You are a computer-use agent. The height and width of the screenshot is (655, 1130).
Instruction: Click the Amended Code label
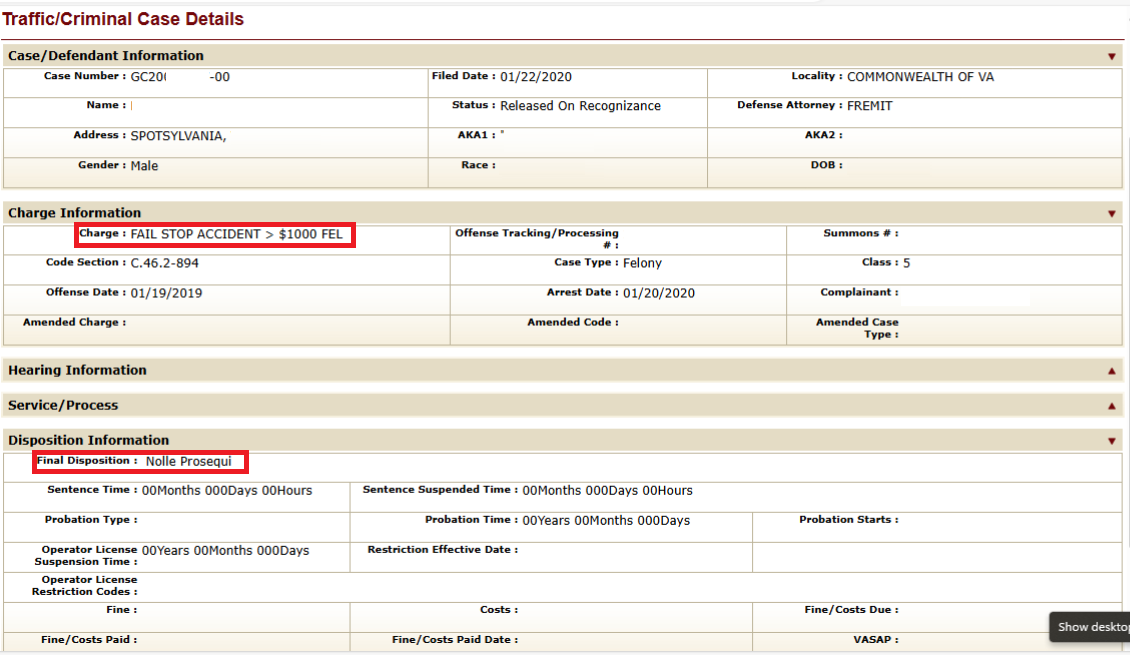pos(573,322)
